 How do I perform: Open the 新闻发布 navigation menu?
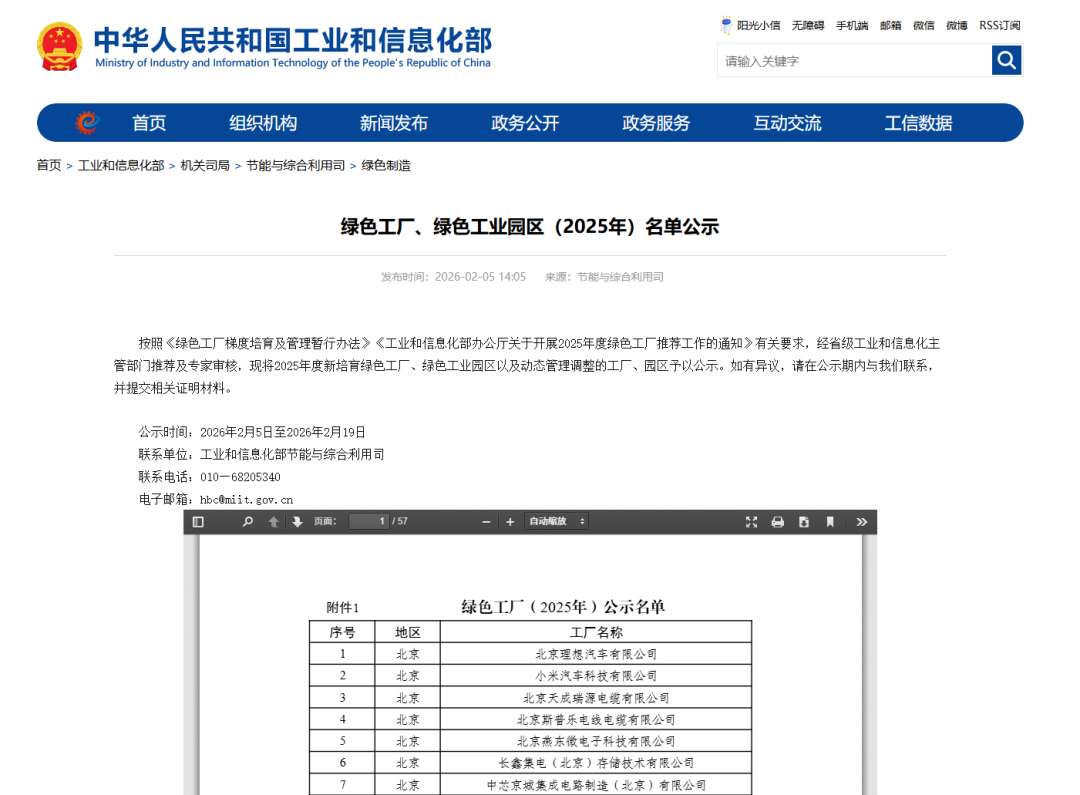click(x=394, y=123)
